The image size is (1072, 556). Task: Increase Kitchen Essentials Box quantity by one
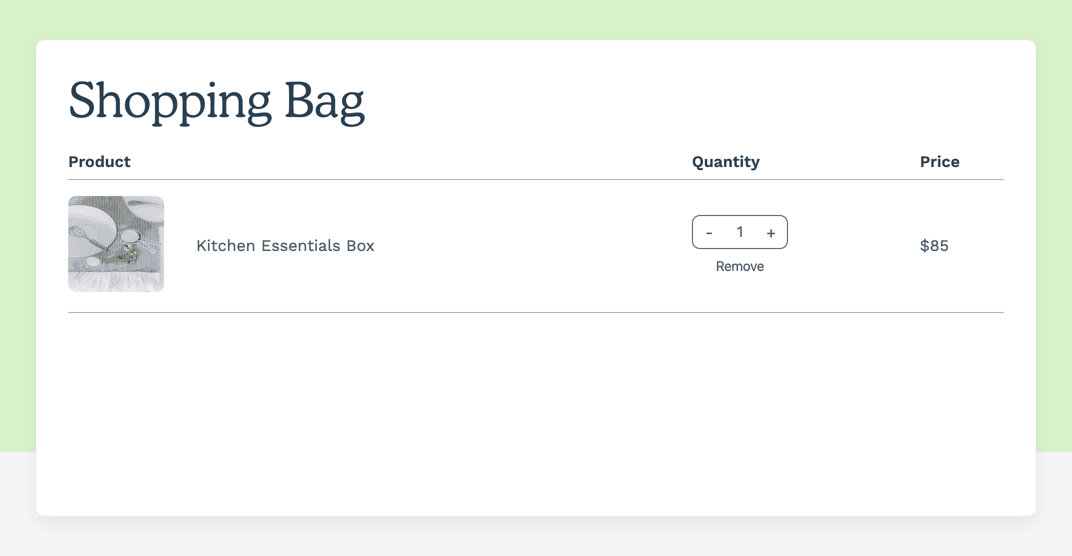click(771, 233)
